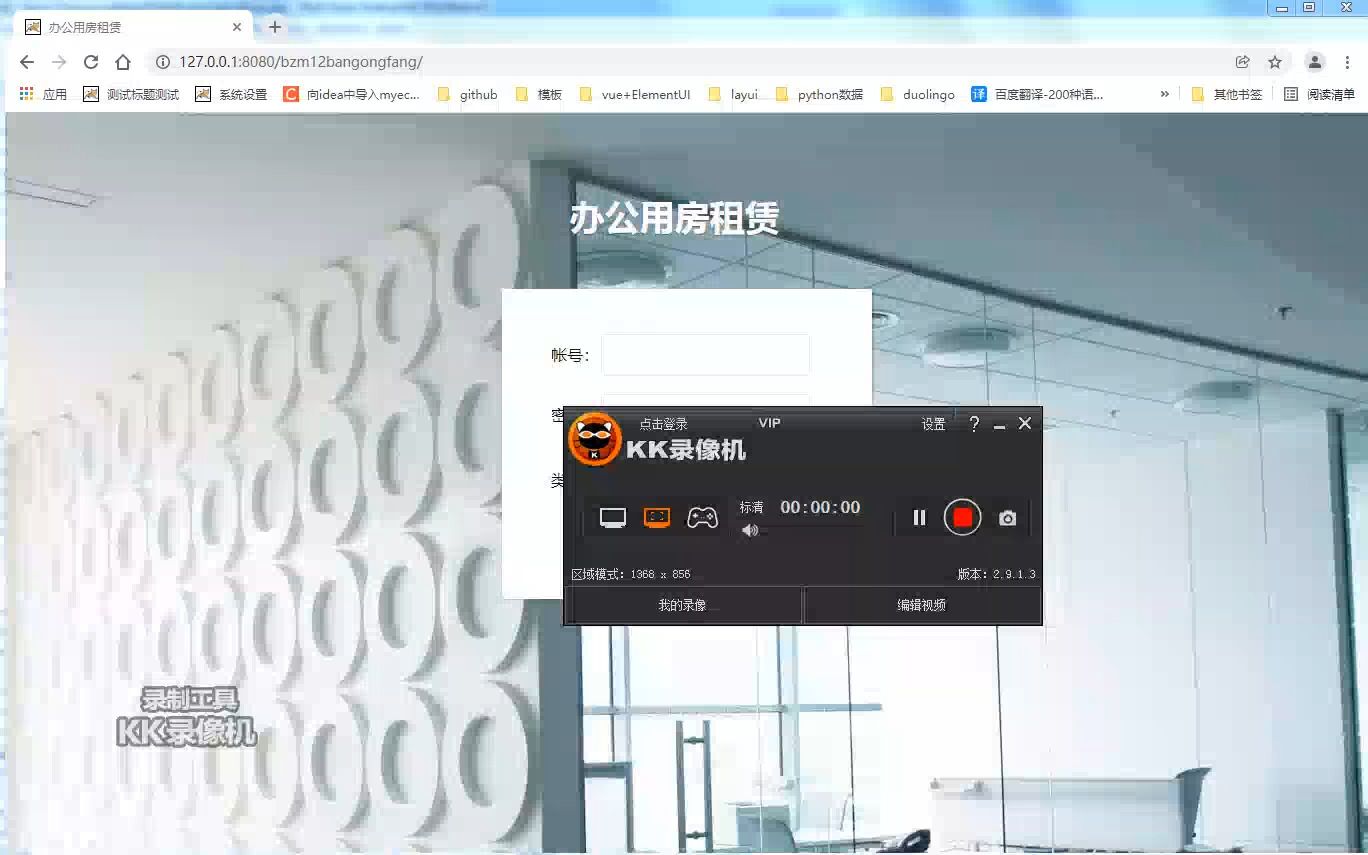Viewport: 1368px width, 855px height.
Task: Open 向idea中导入myec... bookmark
Action: tap(352, 95)
